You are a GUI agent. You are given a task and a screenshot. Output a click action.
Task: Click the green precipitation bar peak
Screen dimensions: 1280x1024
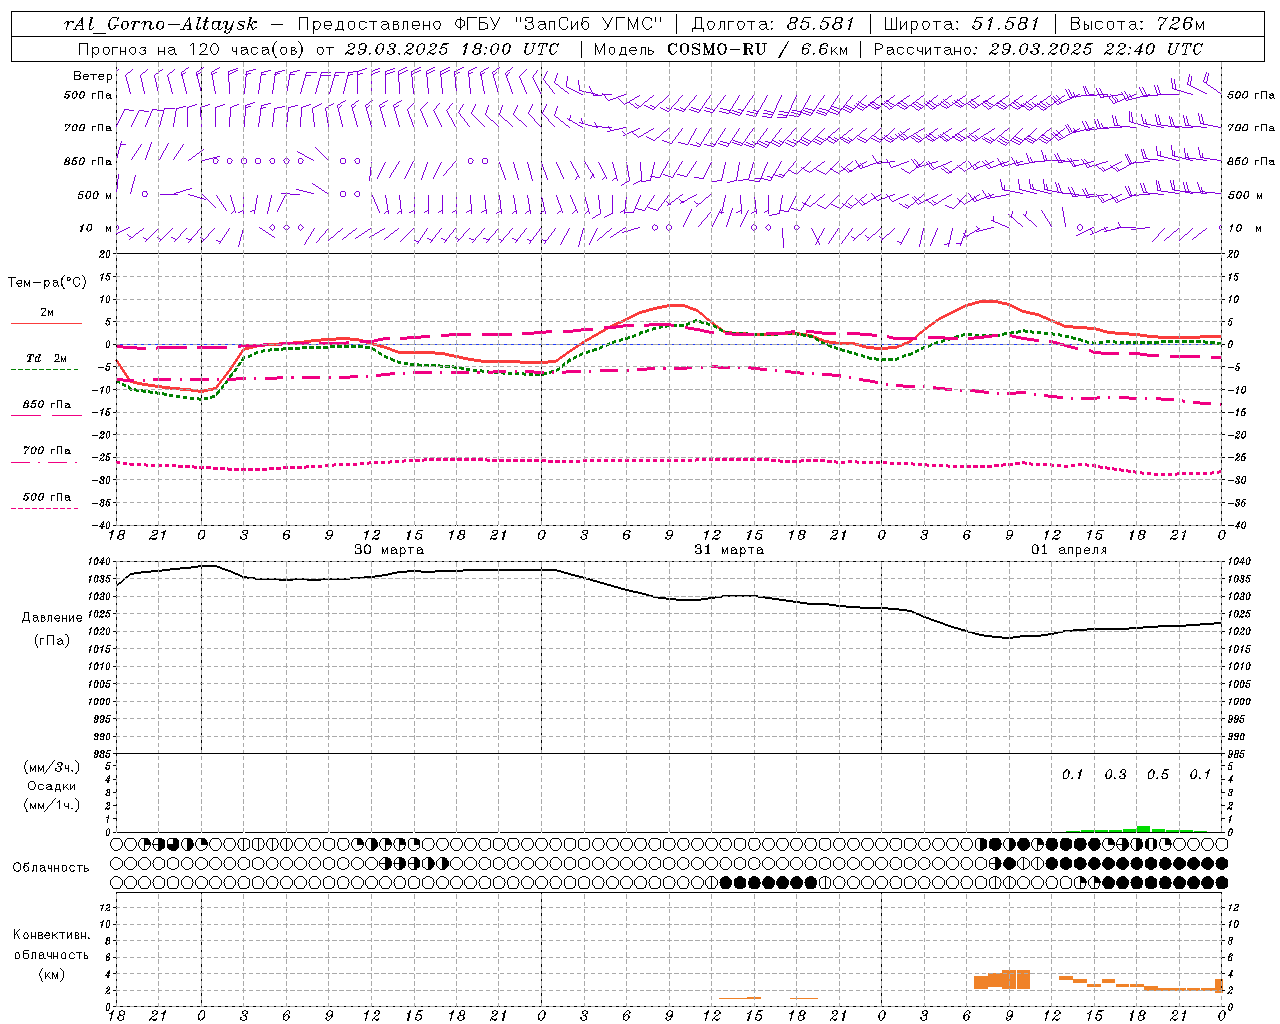tap(1143, 829)
